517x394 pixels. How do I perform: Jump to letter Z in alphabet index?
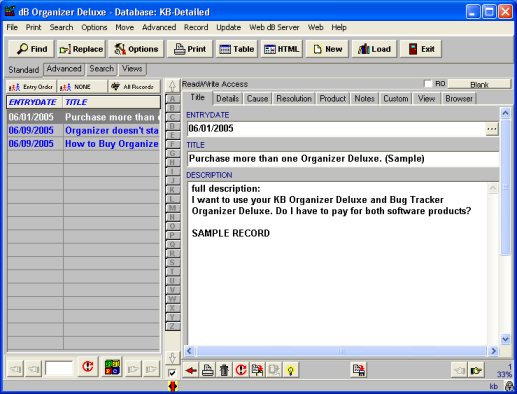coord(172,326)
